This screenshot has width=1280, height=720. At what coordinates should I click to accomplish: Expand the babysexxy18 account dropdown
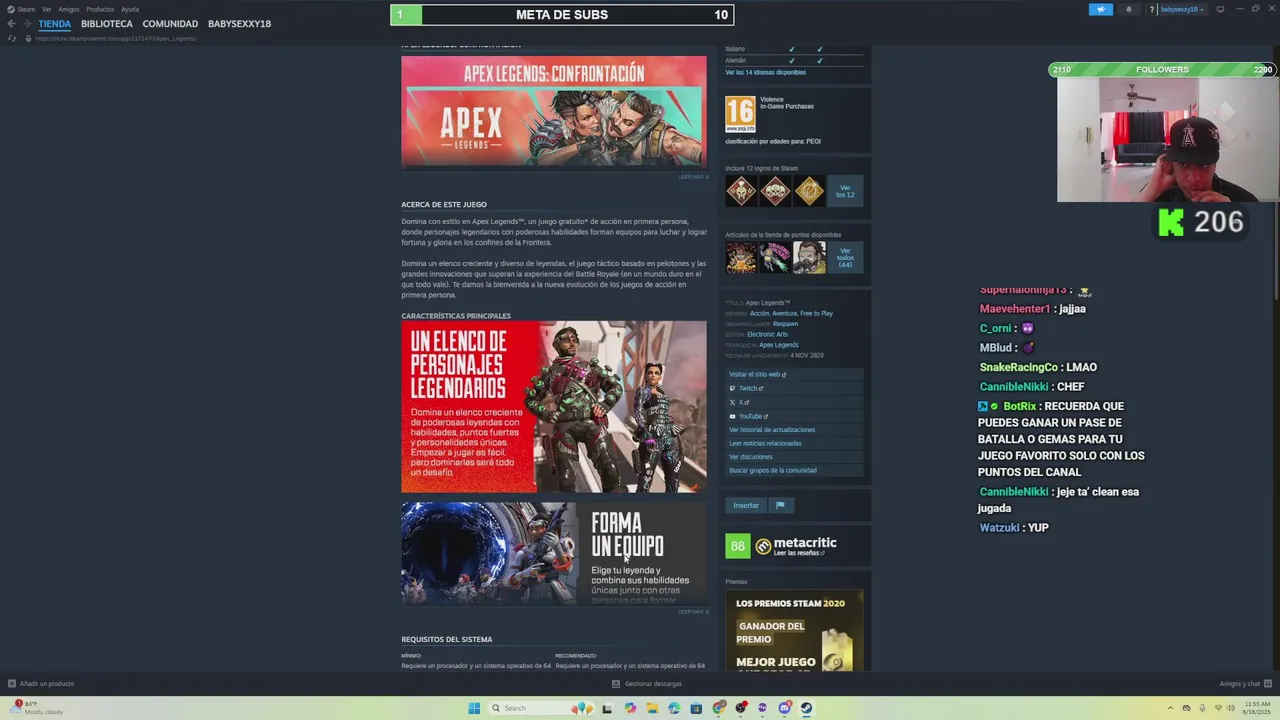click(1183, 9)
